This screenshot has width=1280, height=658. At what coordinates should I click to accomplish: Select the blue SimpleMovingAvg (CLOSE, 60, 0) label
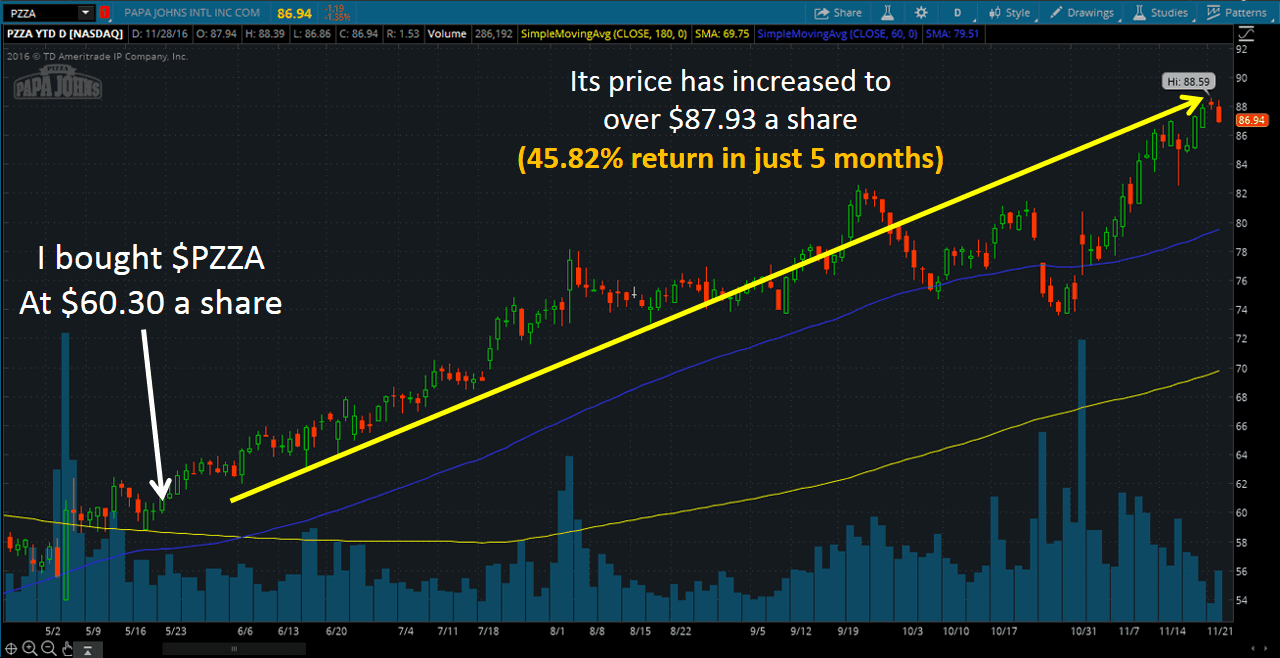tap(838, 34)
